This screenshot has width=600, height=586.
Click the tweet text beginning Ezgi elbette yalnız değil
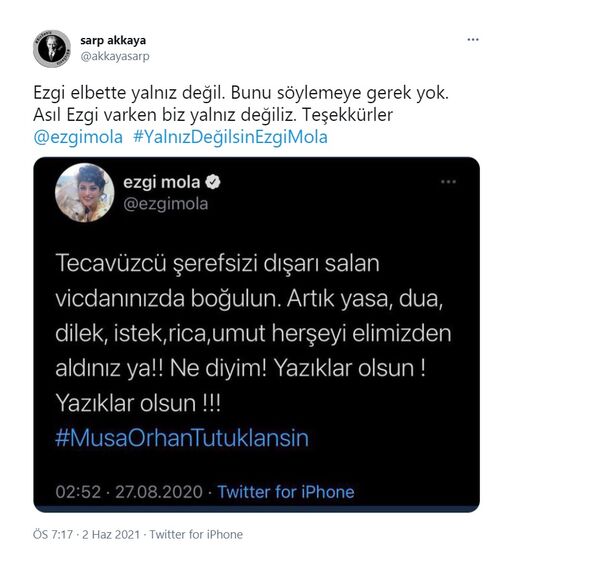click(241, 104)
